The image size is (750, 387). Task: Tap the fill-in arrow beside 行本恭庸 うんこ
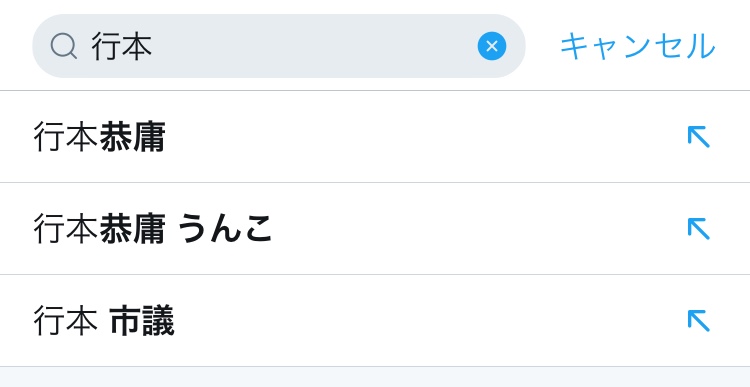[698, 228]
